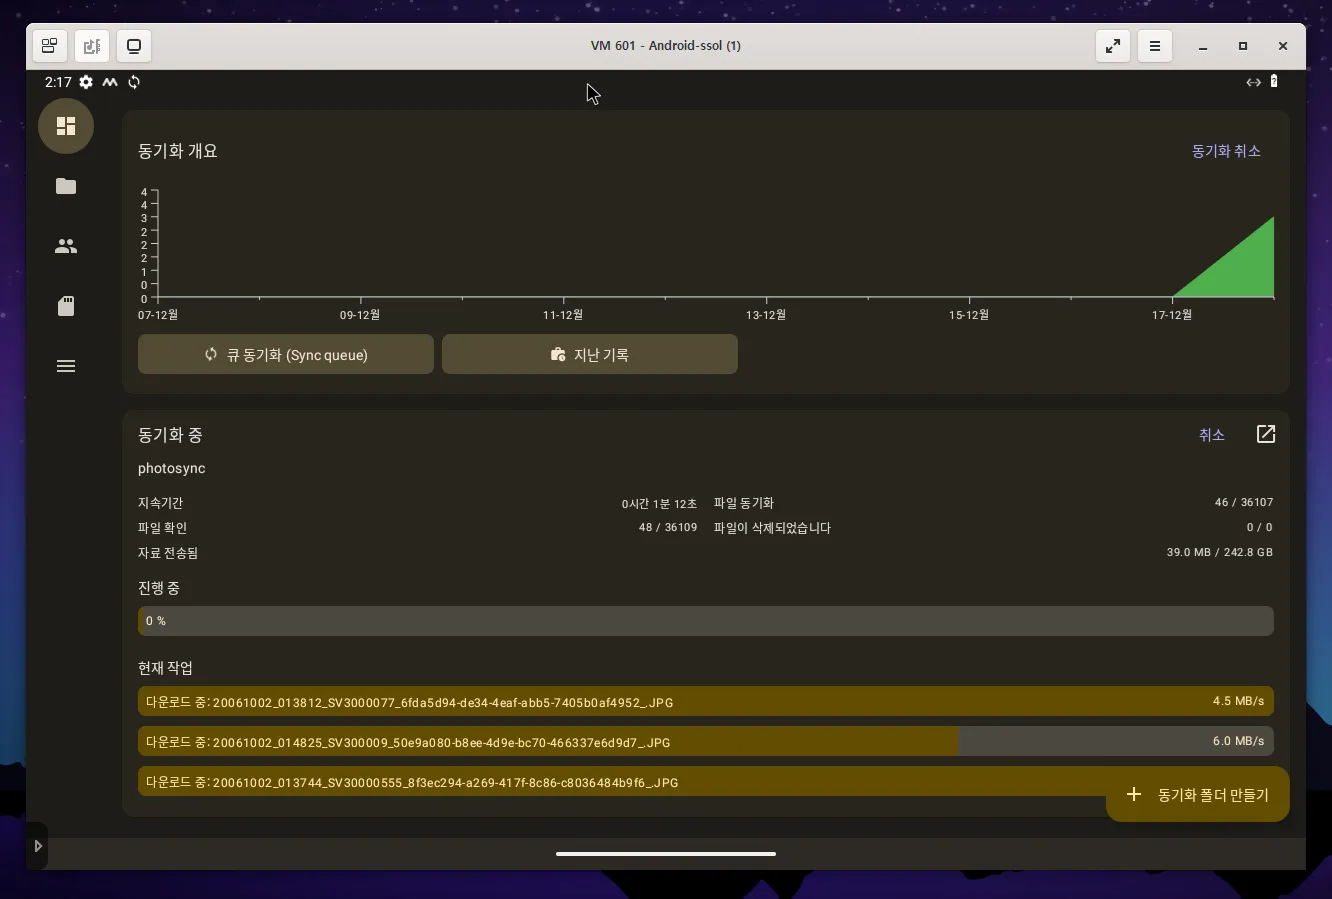Open the dashboard grid icon in sidebar
This screenshot has width=1332, height=899.
tap(65, 126)
